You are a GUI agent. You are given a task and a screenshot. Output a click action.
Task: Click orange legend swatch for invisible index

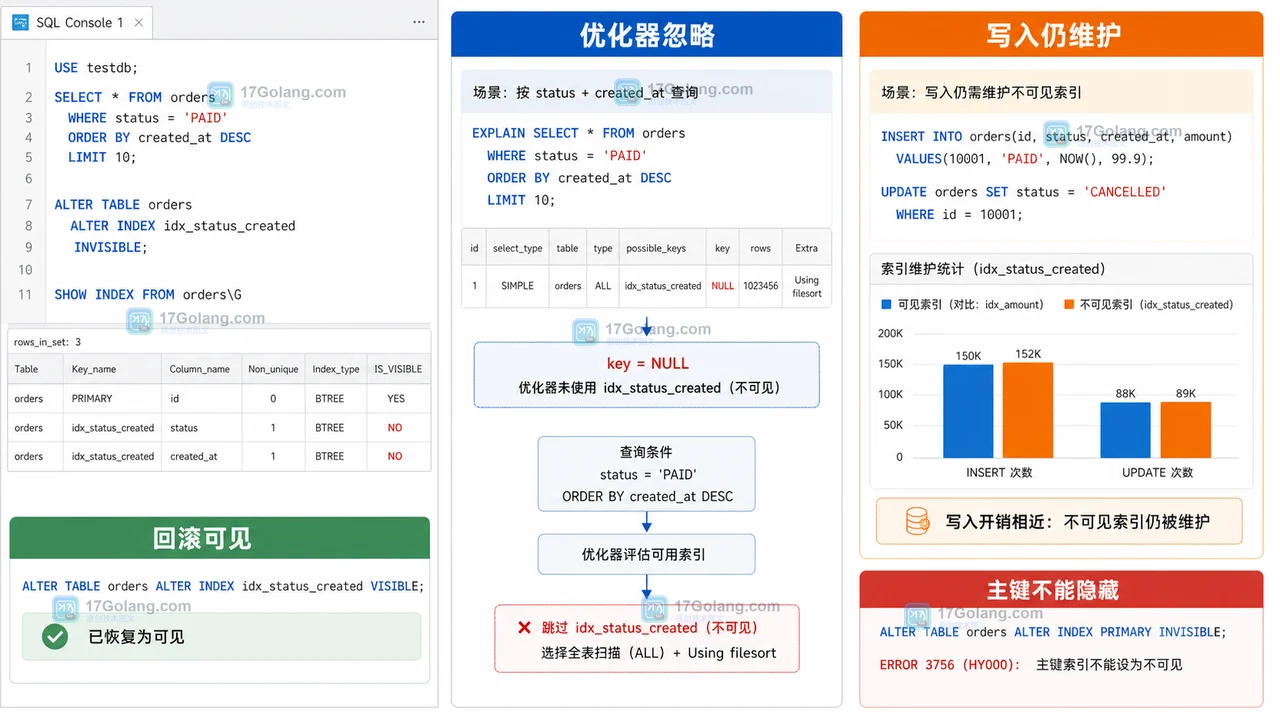pyautogui.click(x=1069, y=304)
